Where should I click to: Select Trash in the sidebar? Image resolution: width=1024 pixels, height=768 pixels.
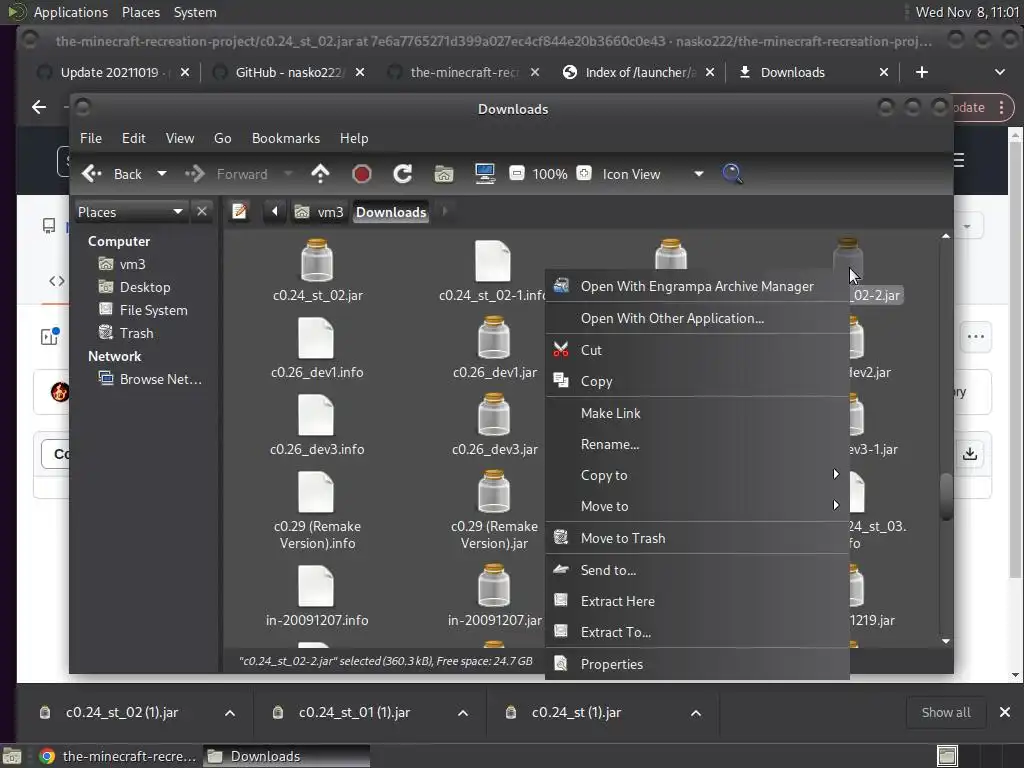tap(136, 333)
